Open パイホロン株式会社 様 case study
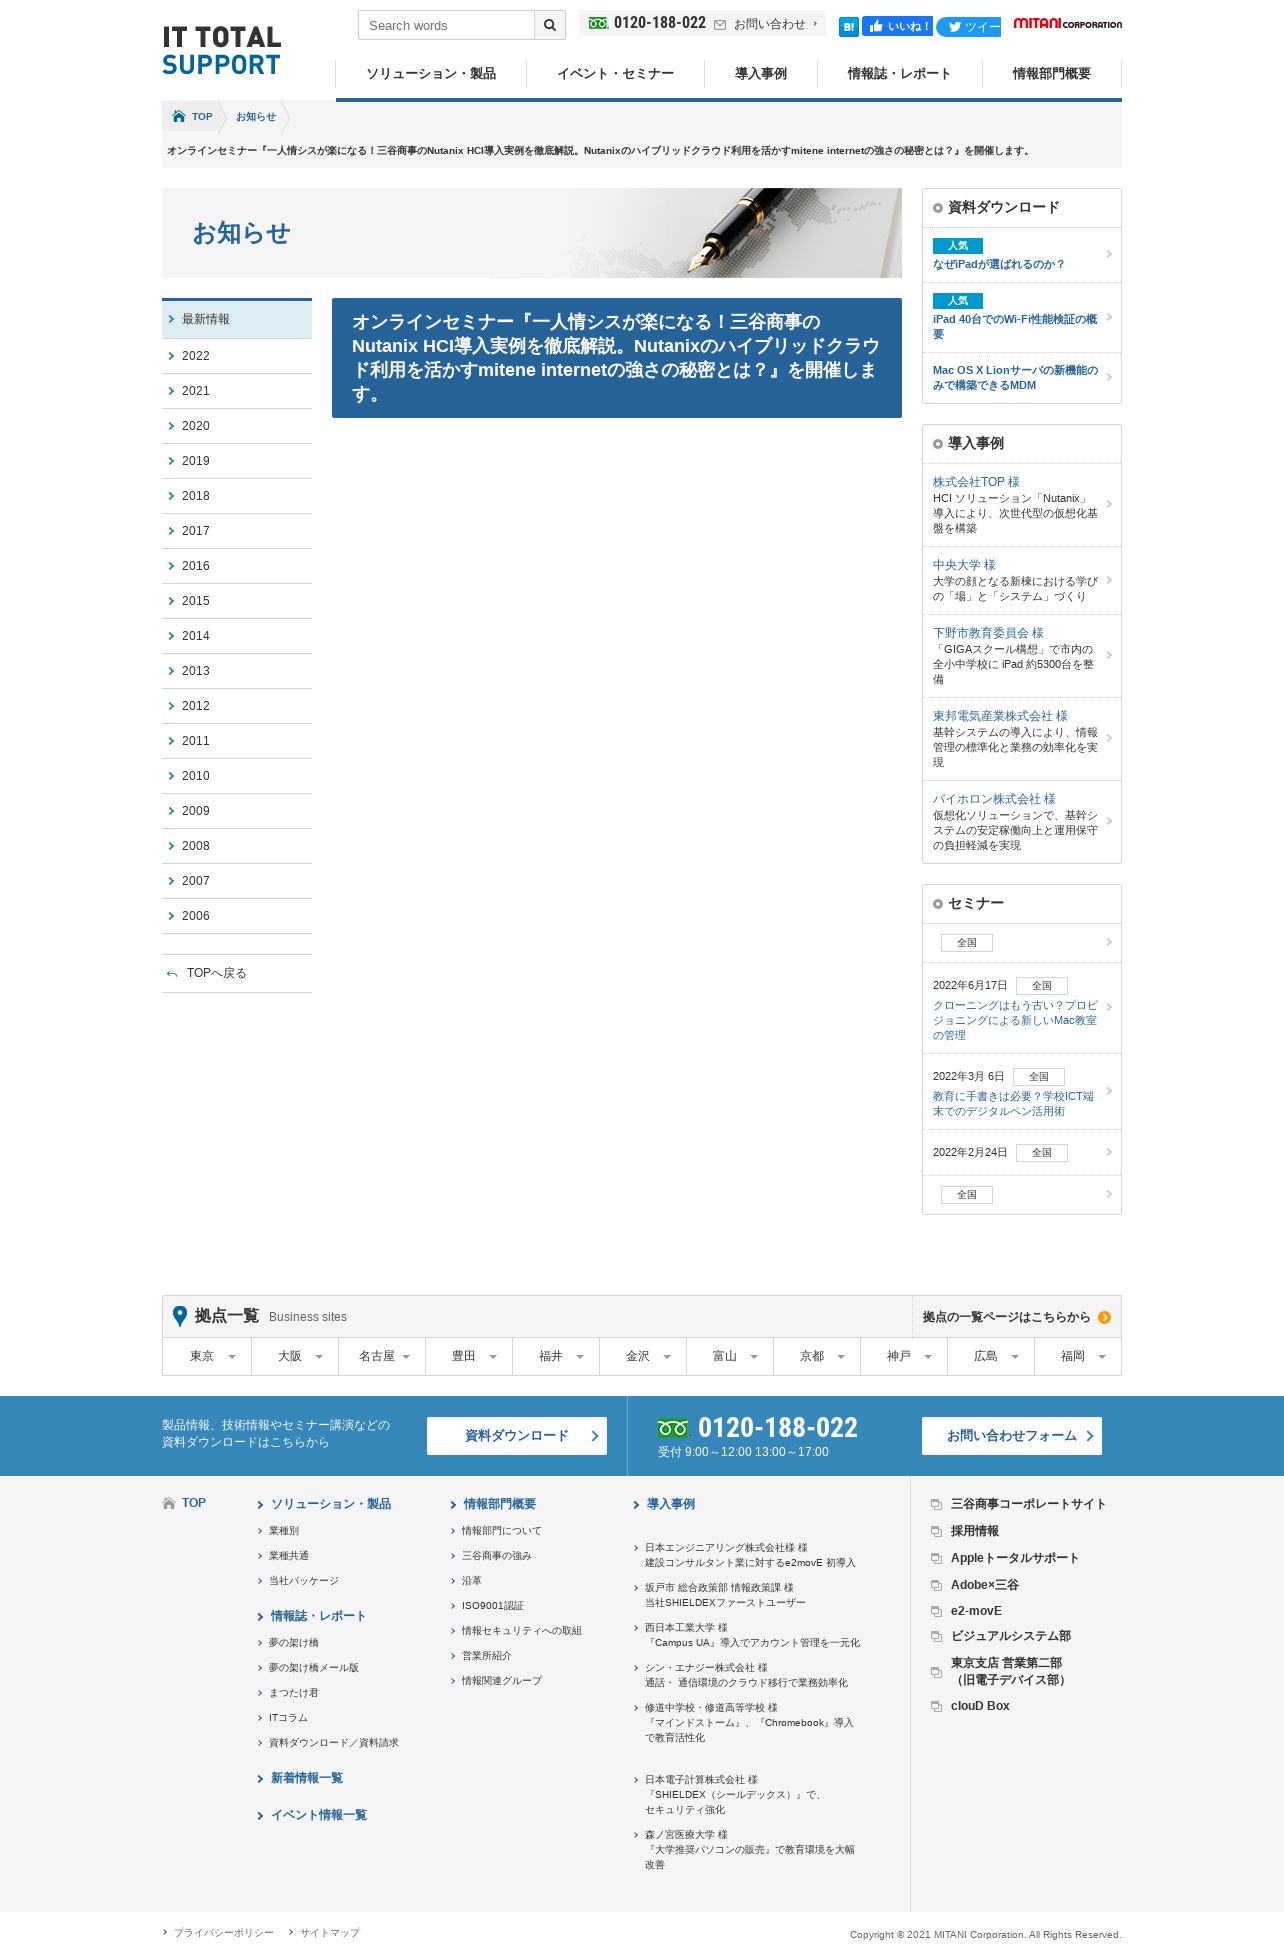 click(x=1021, y=822)
